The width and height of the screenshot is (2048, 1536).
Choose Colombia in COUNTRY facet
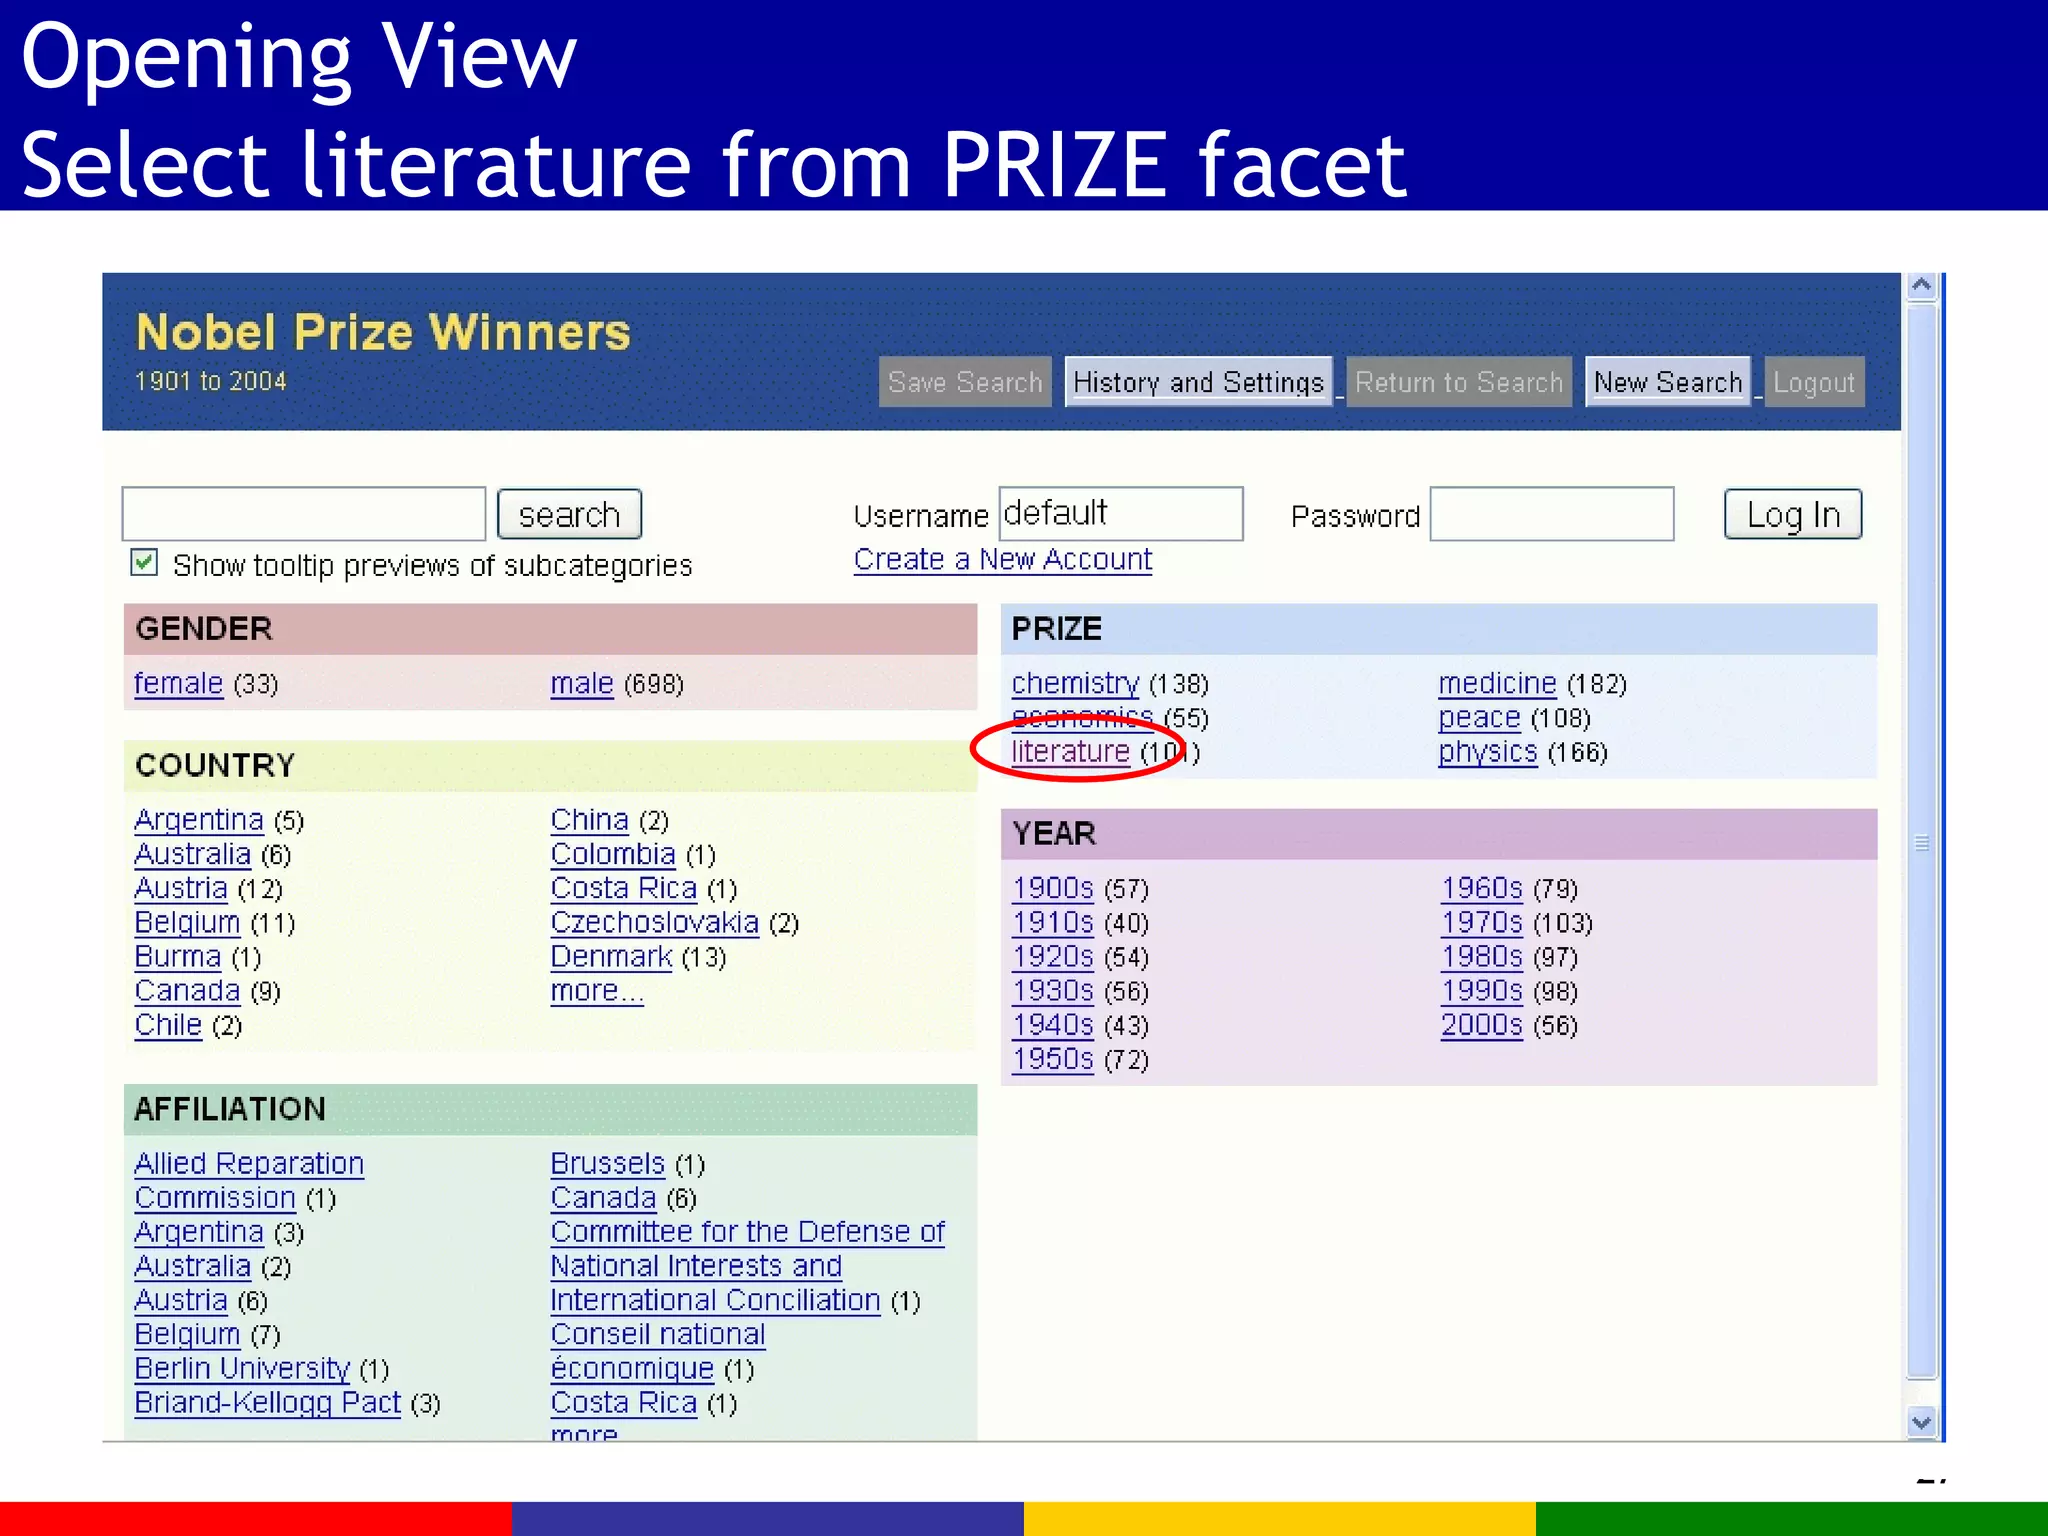point(613,854)
